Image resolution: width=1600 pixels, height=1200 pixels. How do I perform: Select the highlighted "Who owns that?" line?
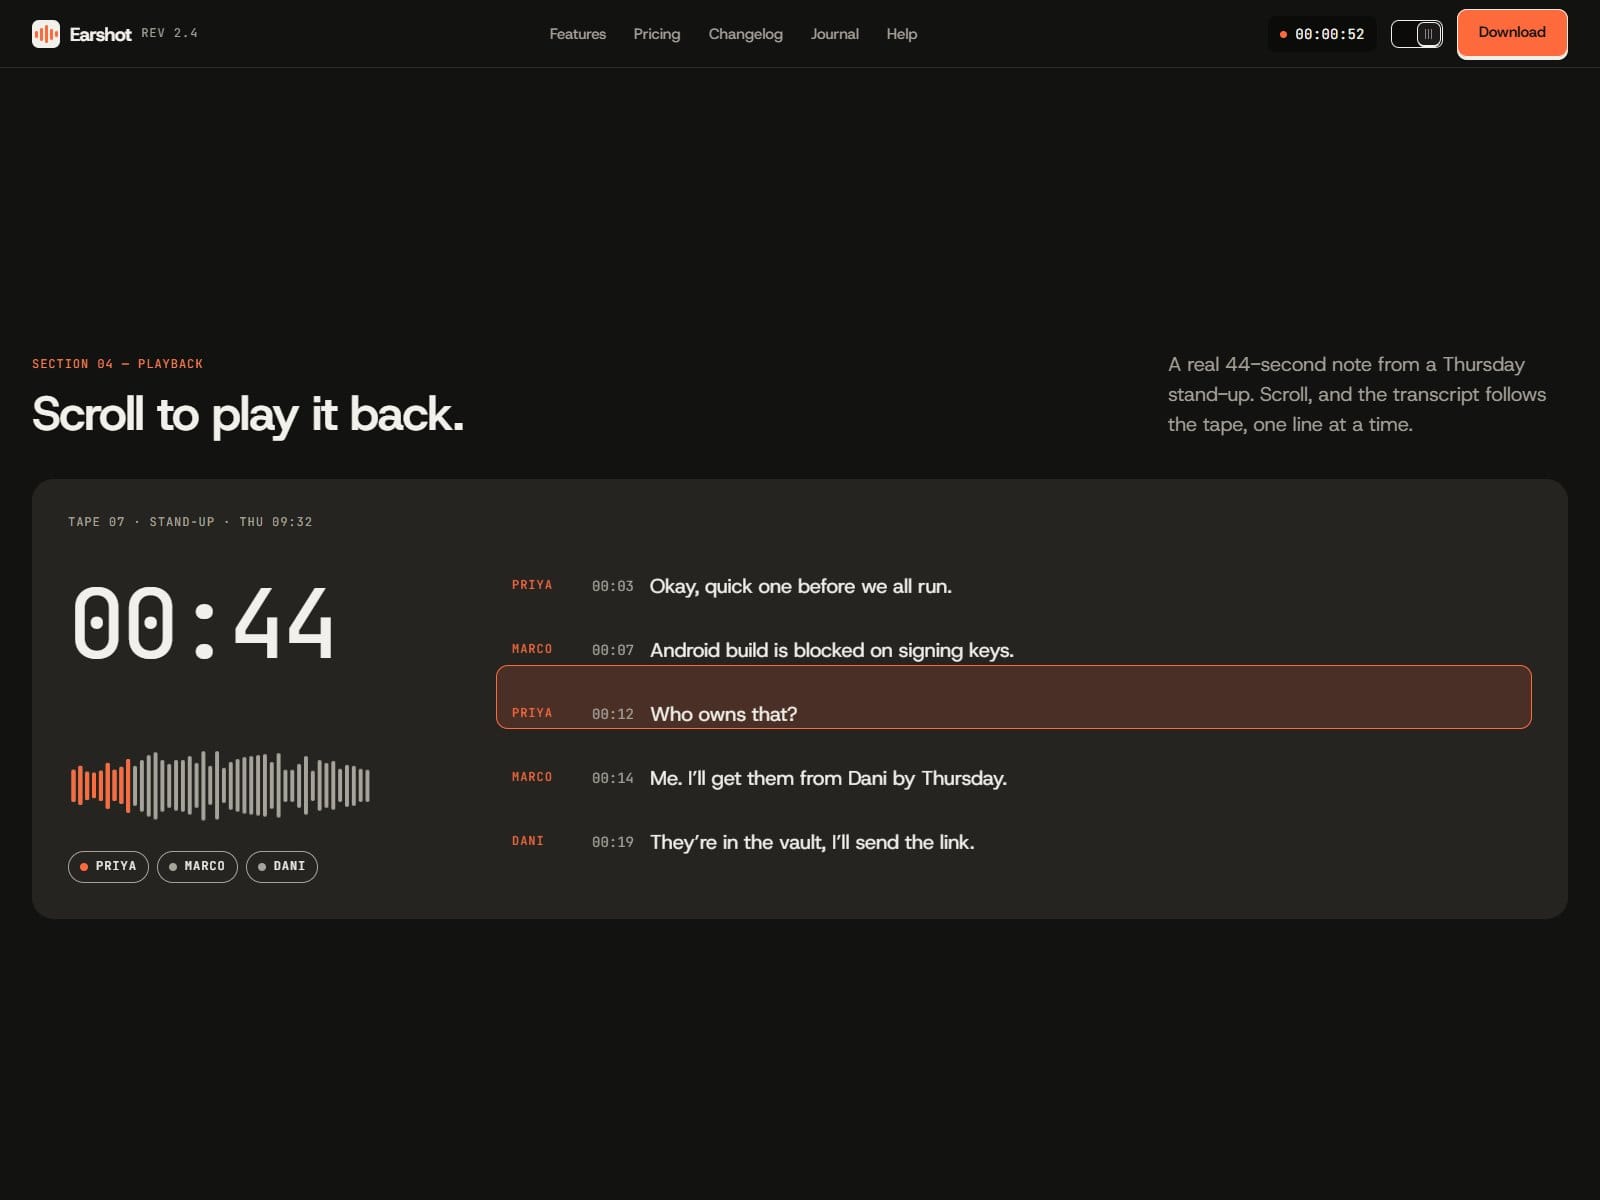[1014, 697]
